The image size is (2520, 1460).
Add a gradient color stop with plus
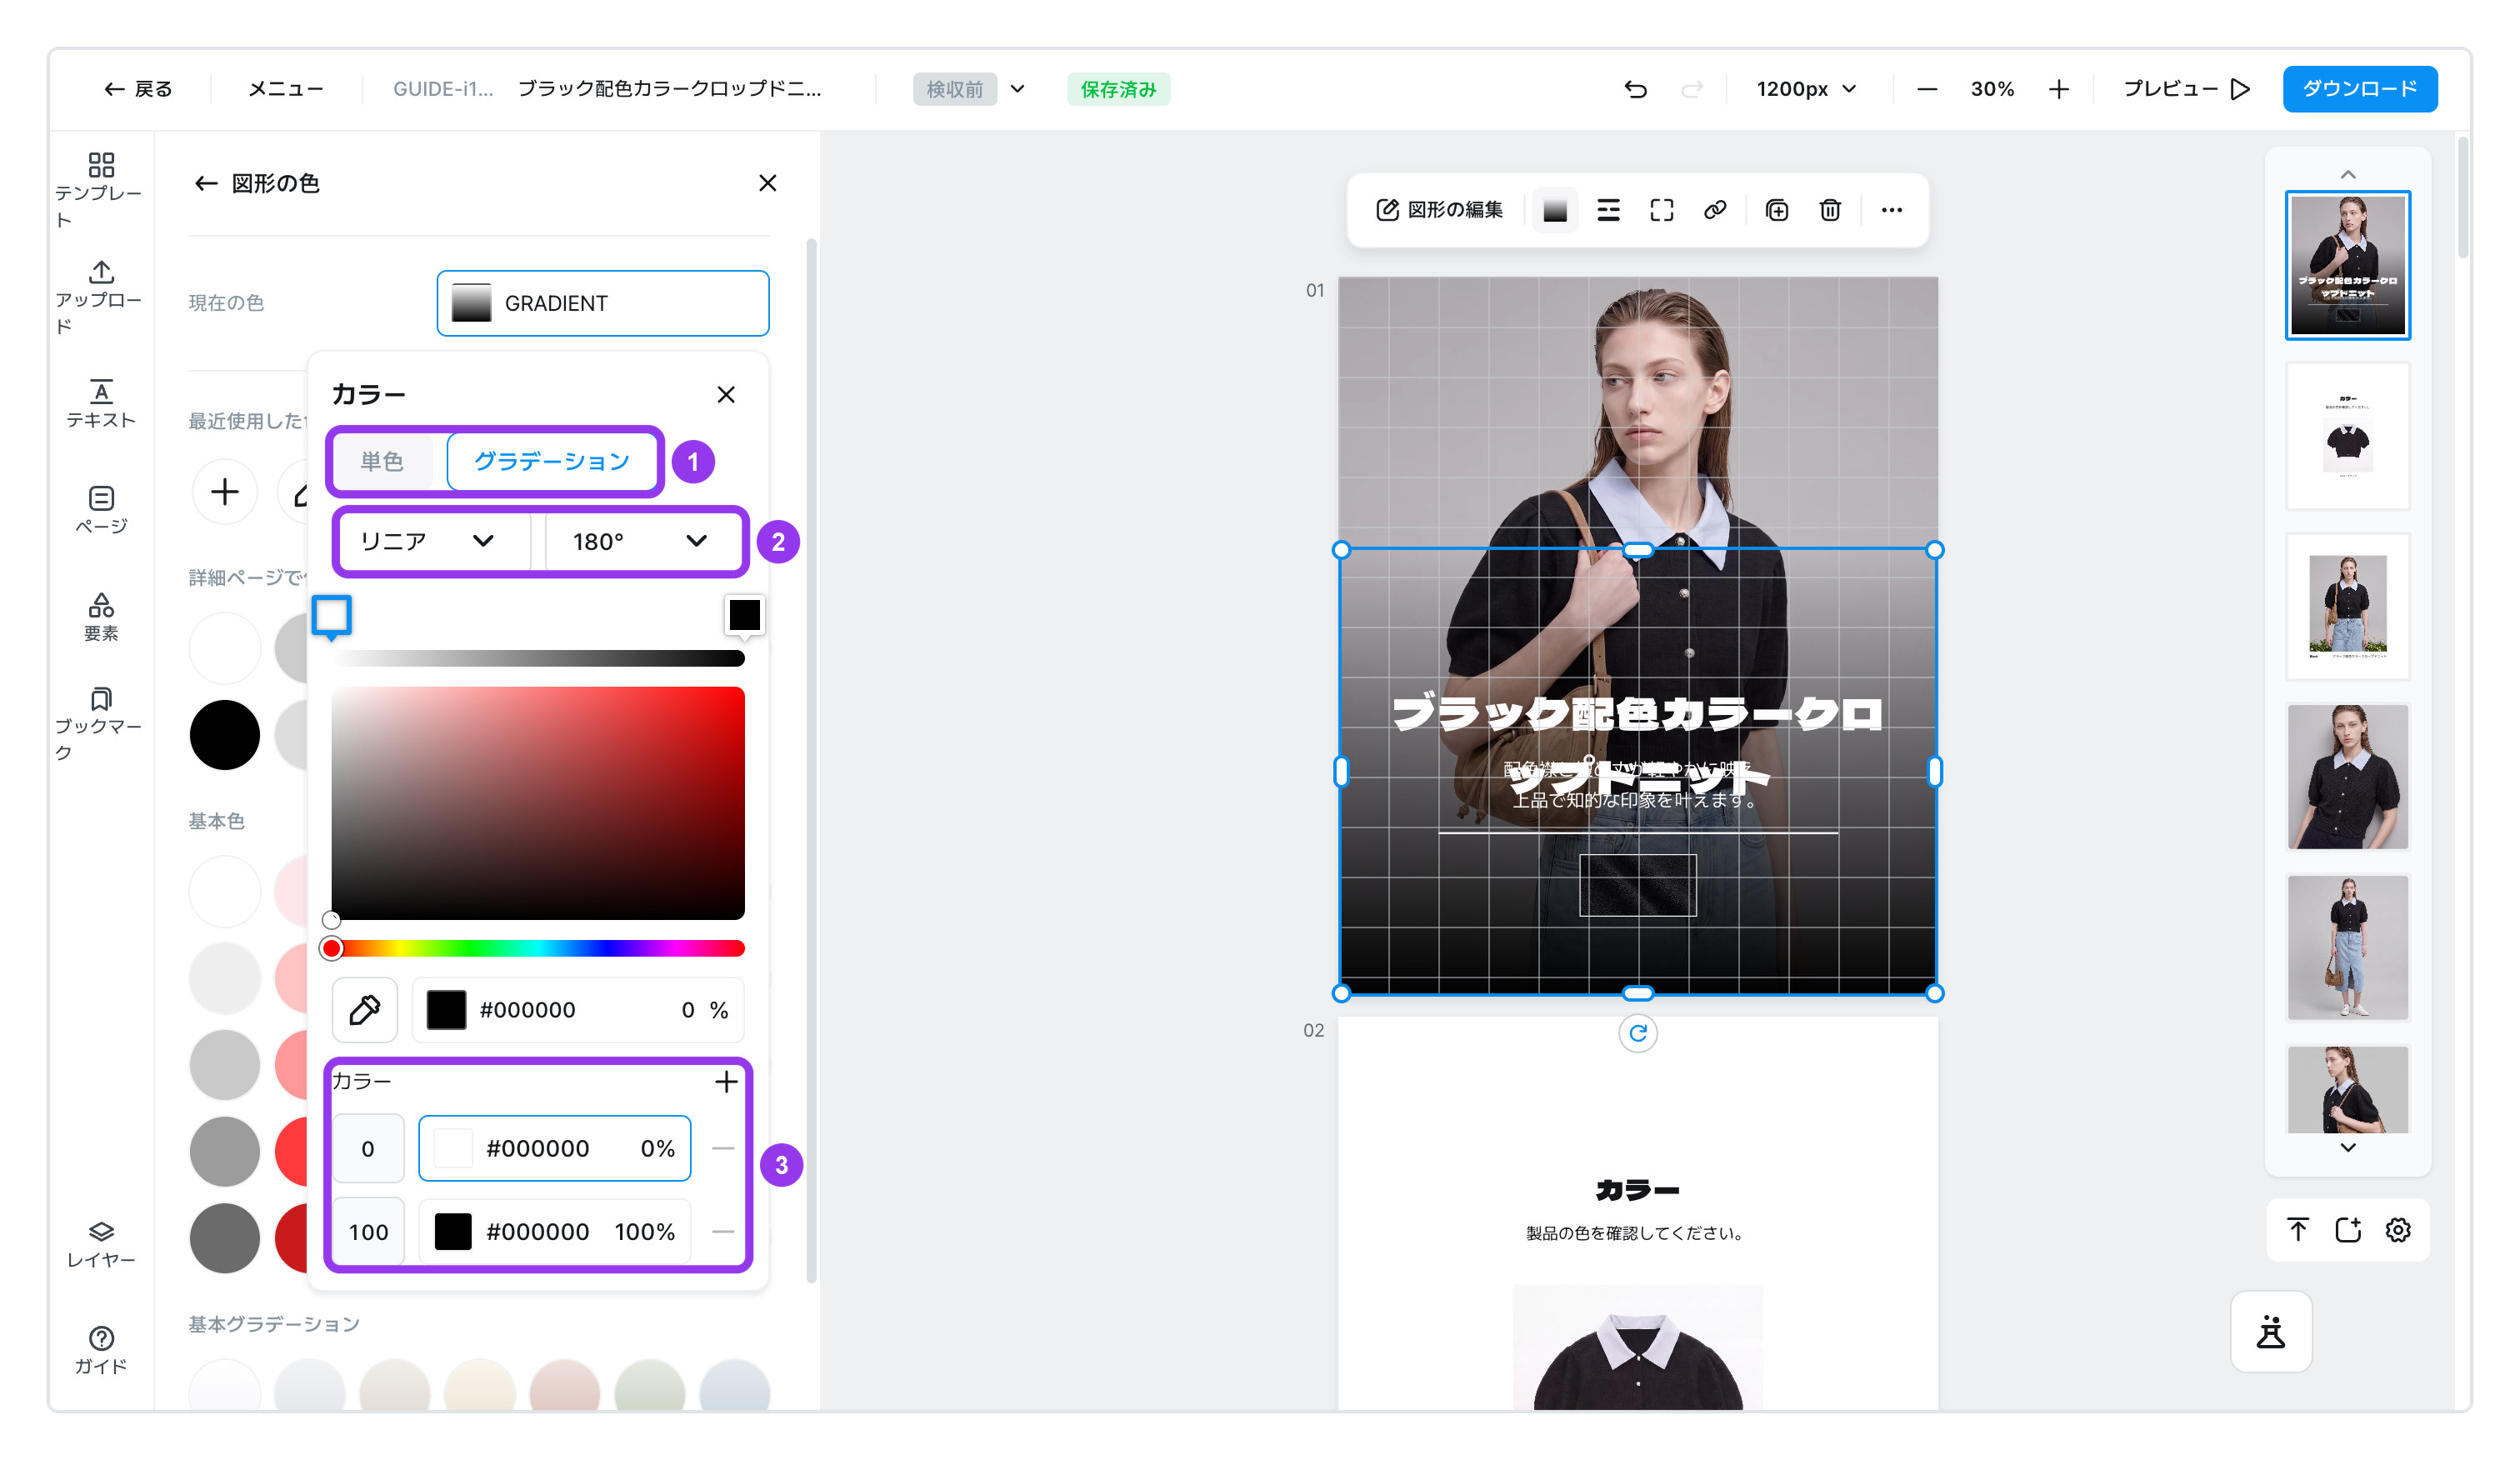[727, 1081]
